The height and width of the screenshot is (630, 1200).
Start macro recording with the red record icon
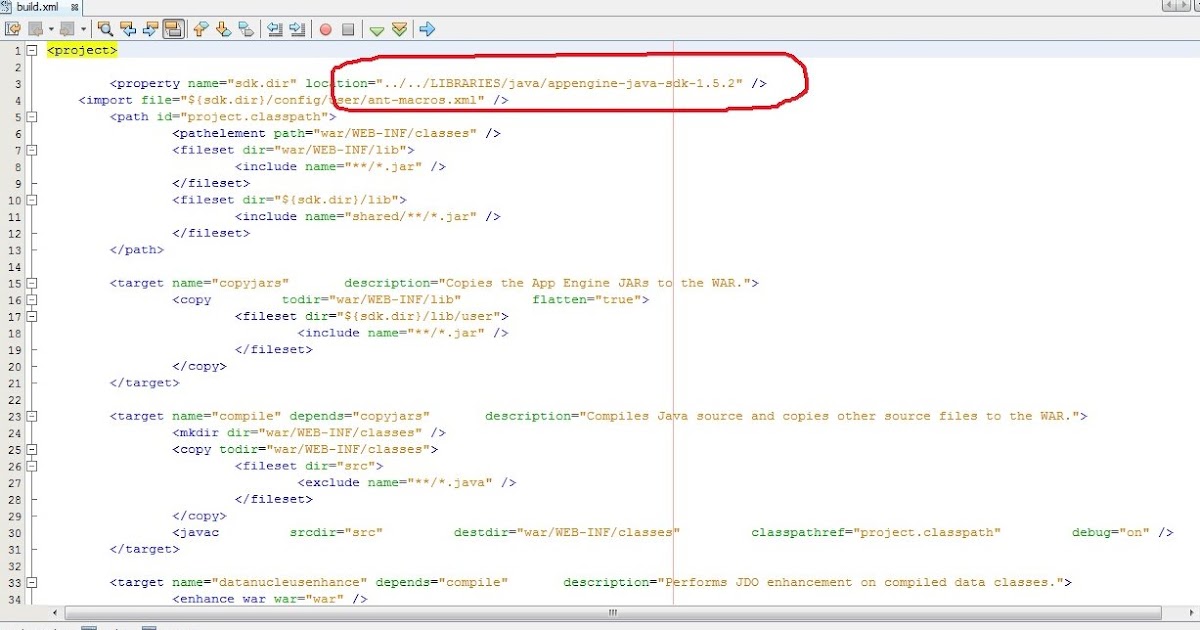(x=325, y=29)
